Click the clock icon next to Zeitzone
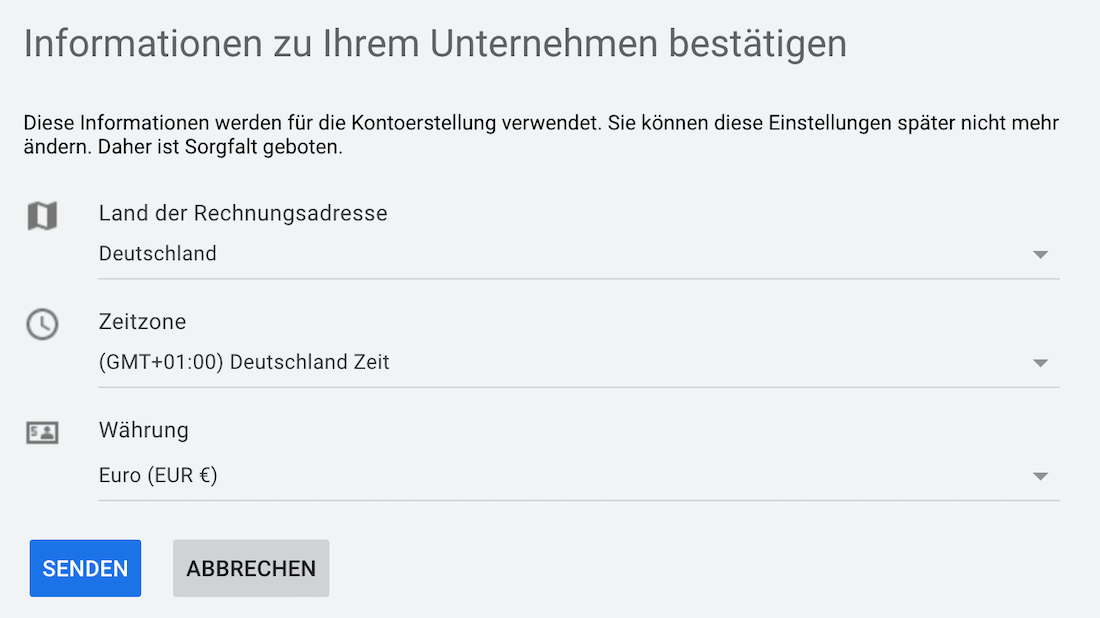Image resolution: width=1100 pixels, height=618 pixels. click(x=42, y=324)
